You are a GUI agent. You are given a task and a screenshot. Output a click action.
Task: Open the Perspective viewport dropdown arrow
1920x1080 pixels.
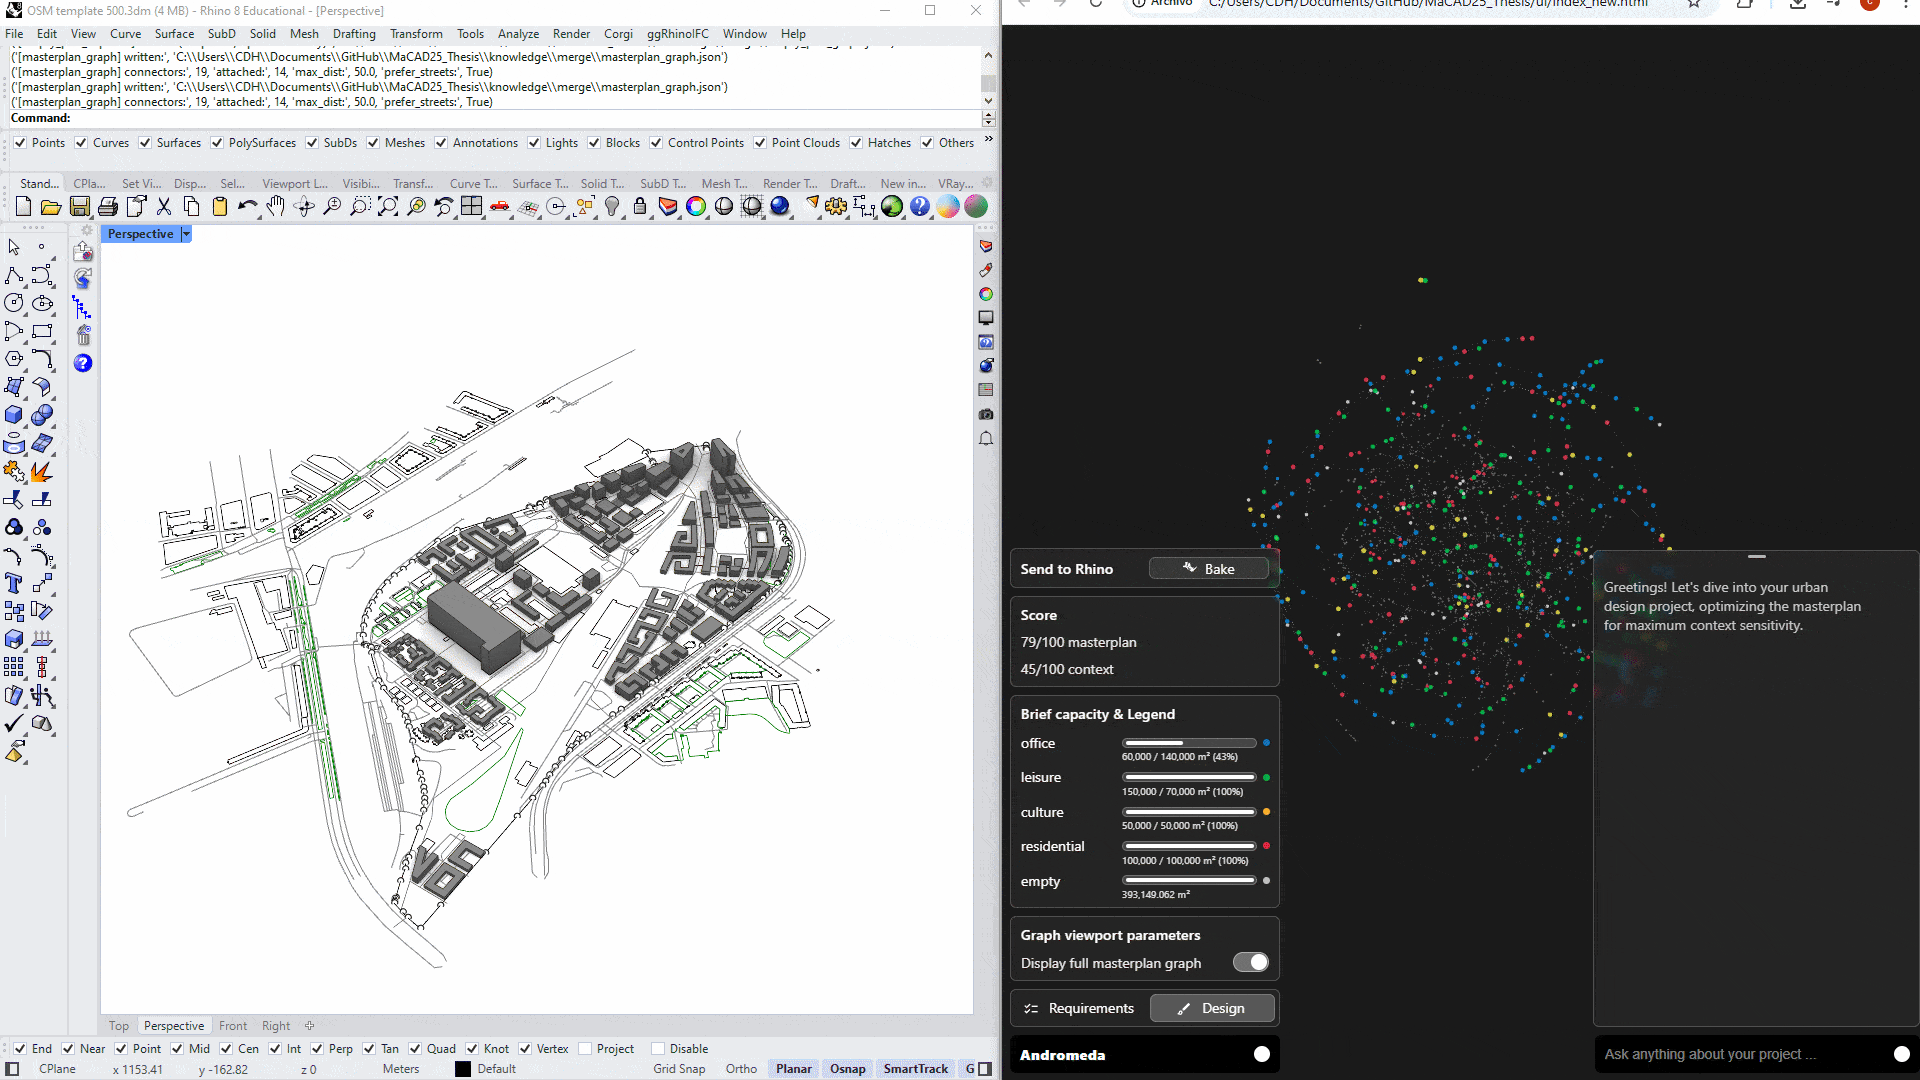point(186,234)
